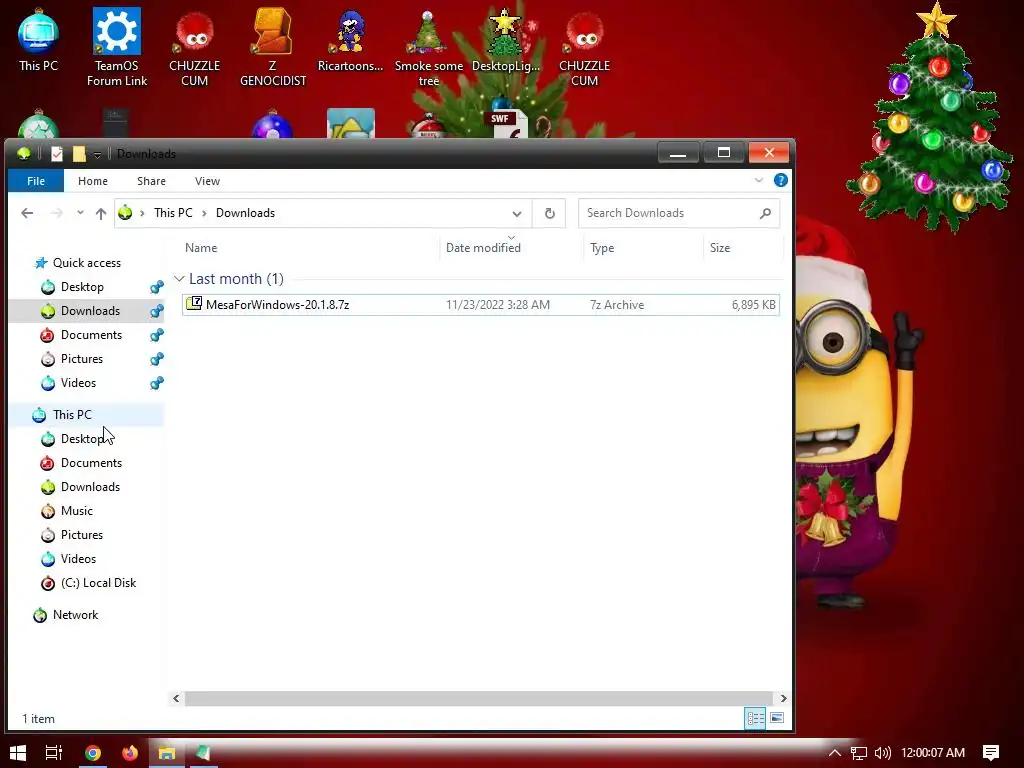
Task: Click the Properties icon in title bar
Action: (57, 153)
